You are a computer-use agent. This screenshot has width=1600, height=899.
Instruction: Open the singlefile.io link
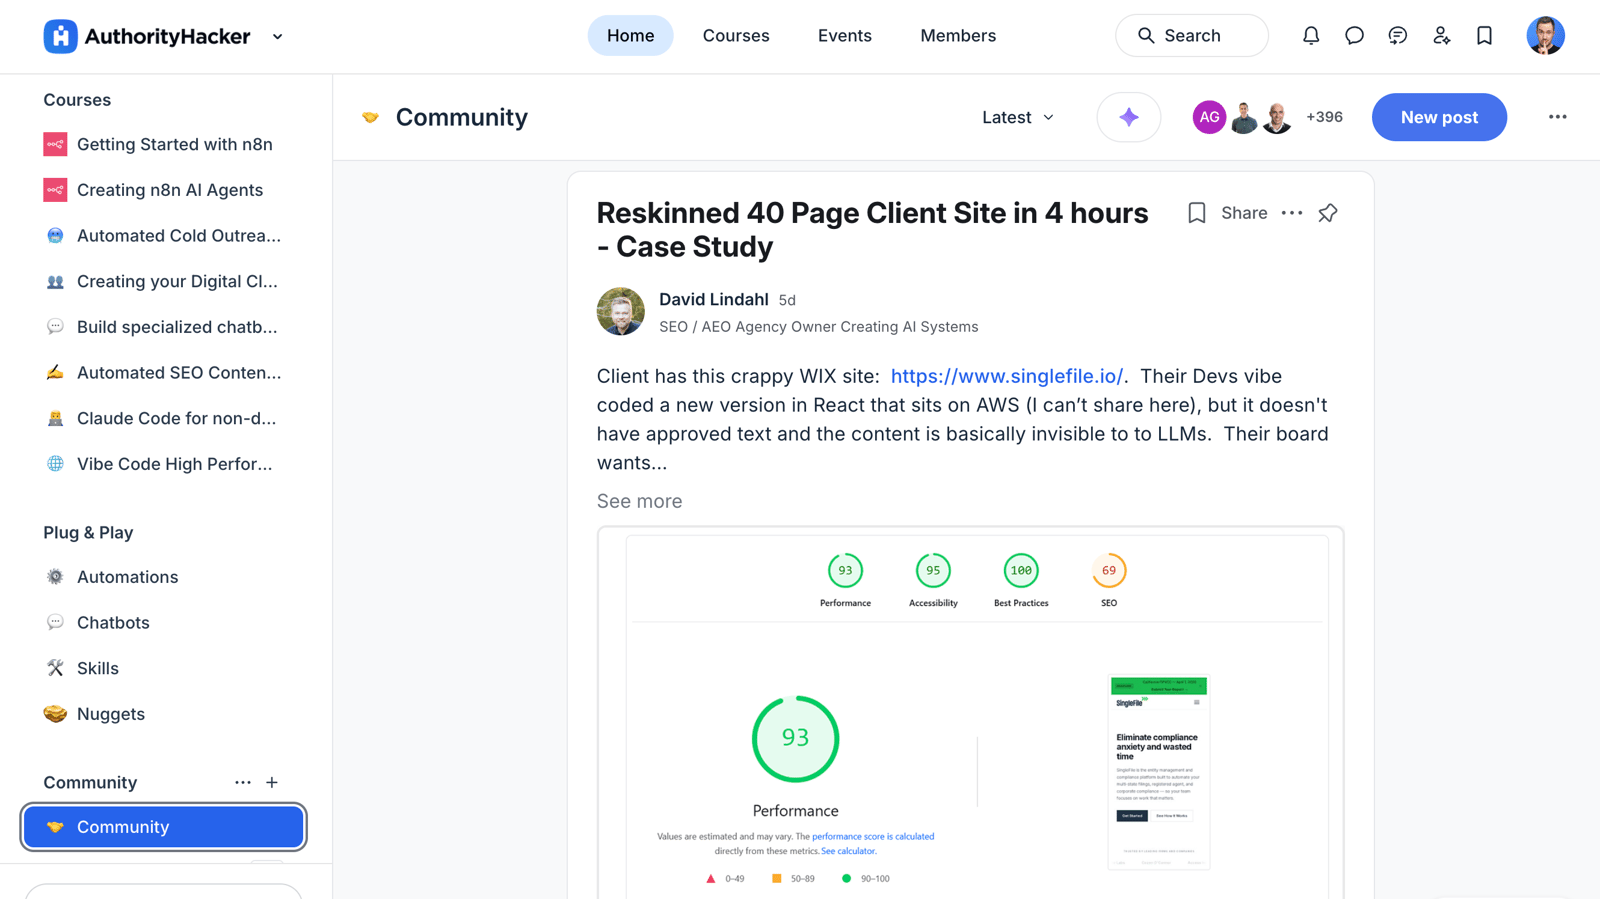coord(1006,376)
